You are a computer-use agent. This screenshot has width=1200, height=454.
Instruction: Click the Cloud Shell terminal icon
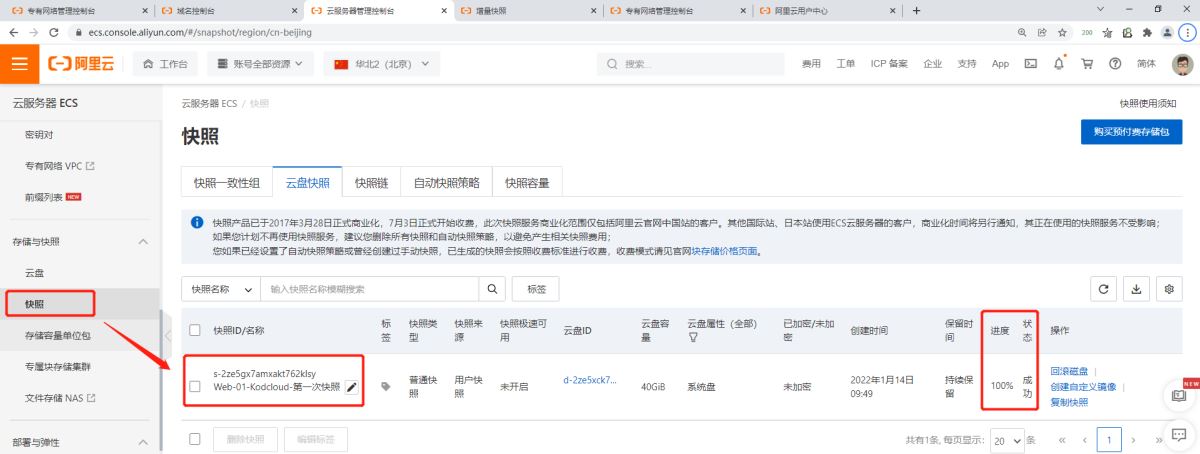(1031, 64)
